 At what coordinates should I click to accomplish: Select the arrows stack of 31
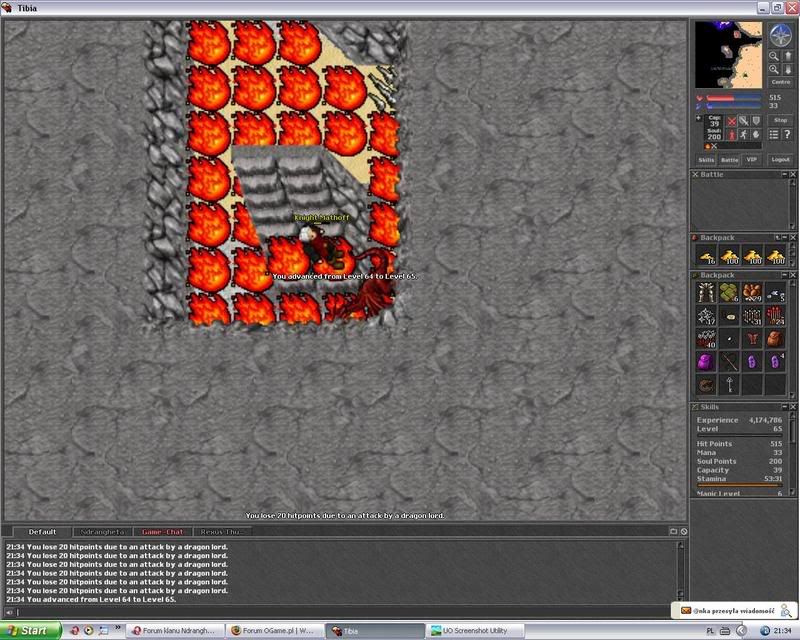(x=752, y=316)
